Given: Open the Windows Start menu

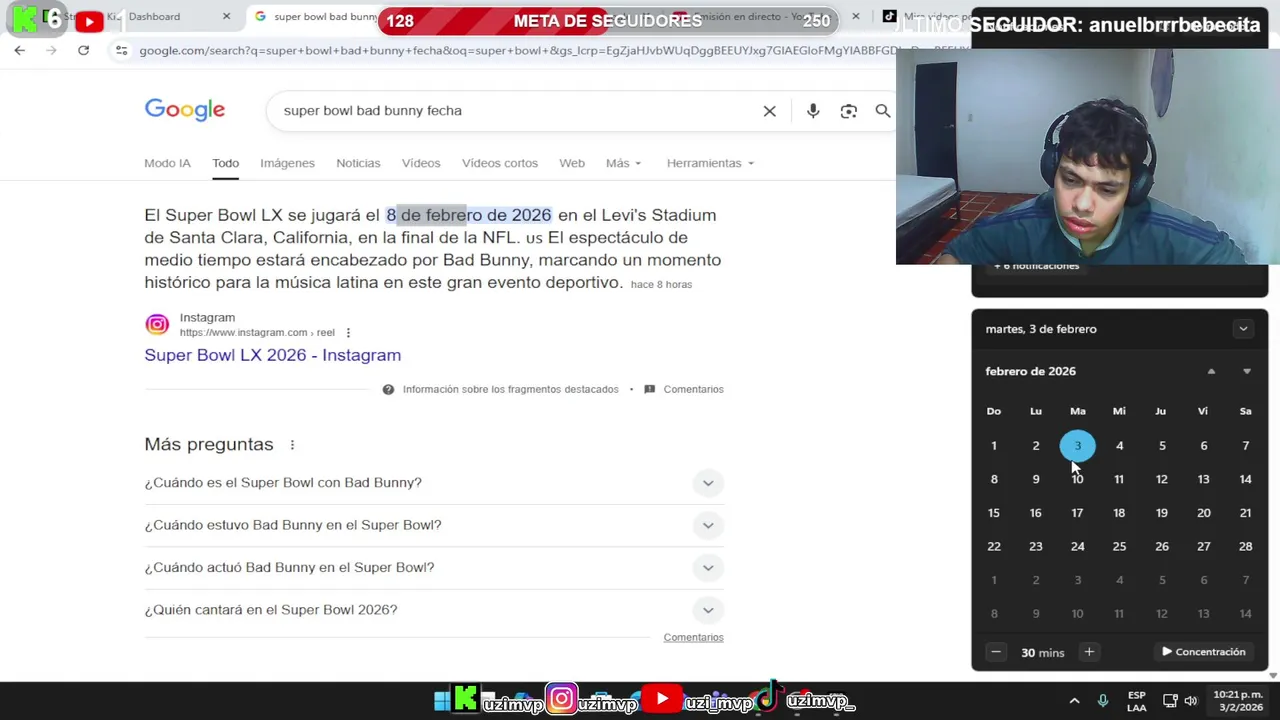Looking at the screenshot, I should click(441, 701).
